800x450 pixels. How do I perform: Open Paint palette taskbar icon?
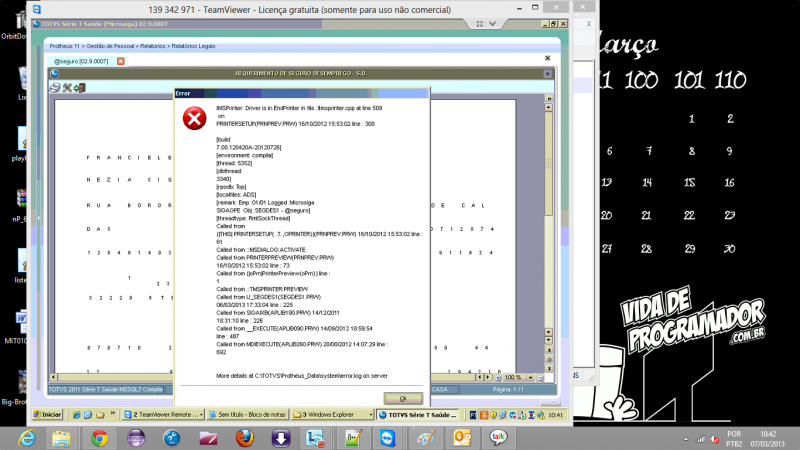pyautogui.click(x=425, y=438)
